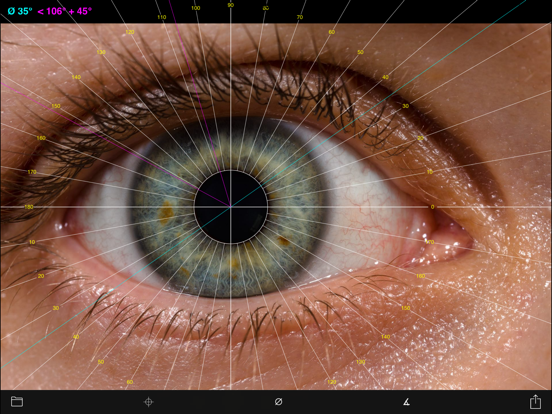Click the cyan Ø 35° readout
The width and height of the screenshot is (552, 414).
pyautogui.click(x=20, y=11)
